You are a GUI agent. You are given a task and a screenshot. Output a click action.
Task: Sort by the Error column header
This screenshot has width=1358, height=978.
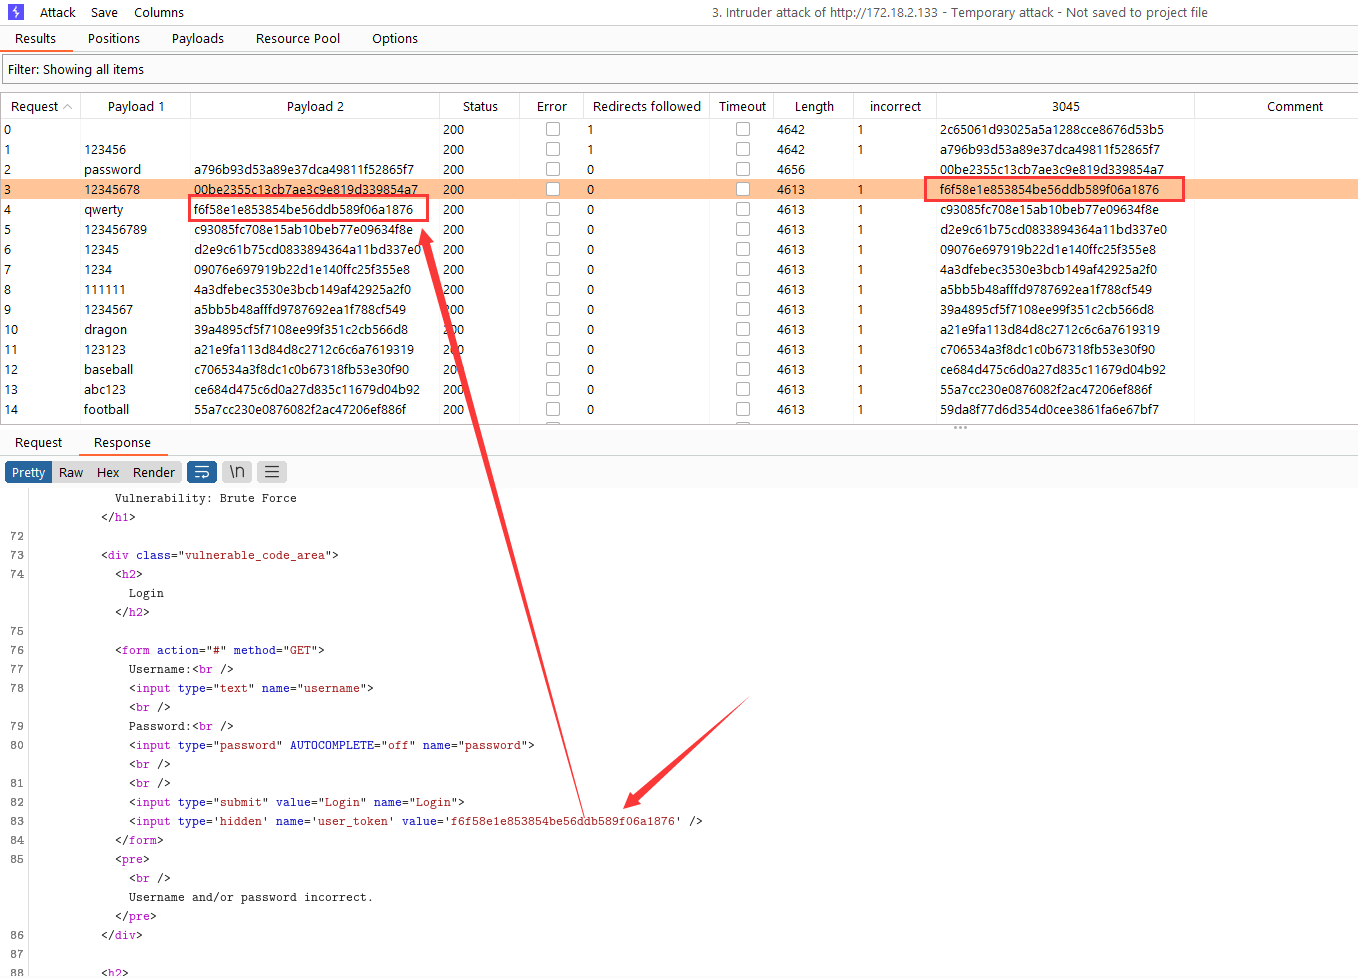552,107
